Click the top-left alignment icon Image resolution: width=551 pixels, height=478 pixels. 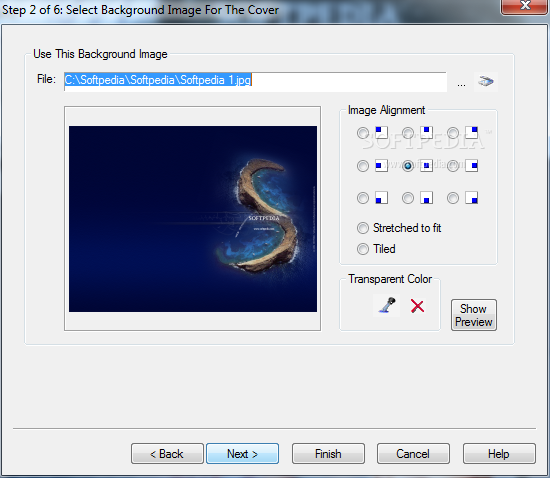382,133
